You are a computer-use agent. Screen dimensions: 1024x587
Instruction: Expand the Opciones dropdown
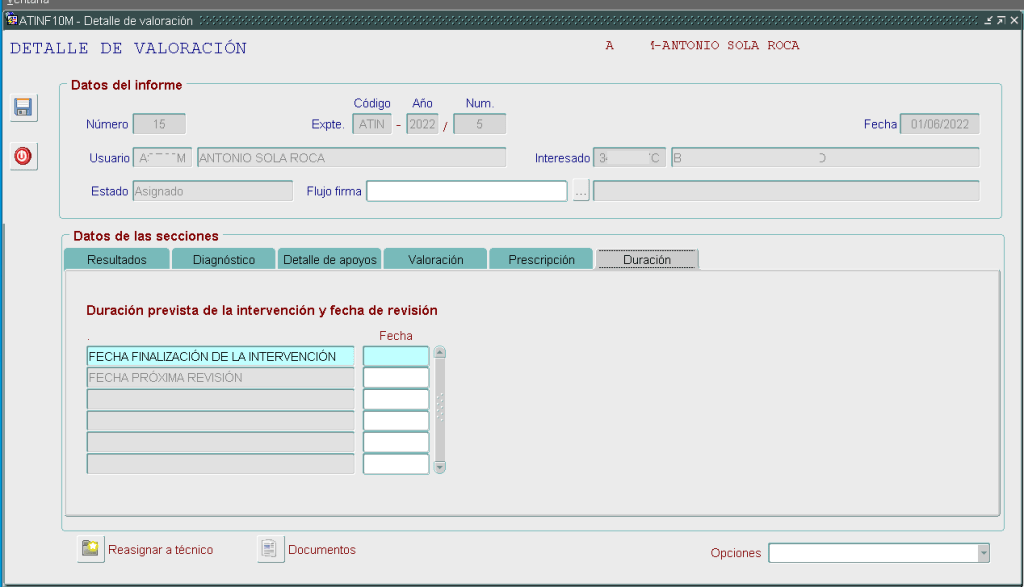pos(982,553)
